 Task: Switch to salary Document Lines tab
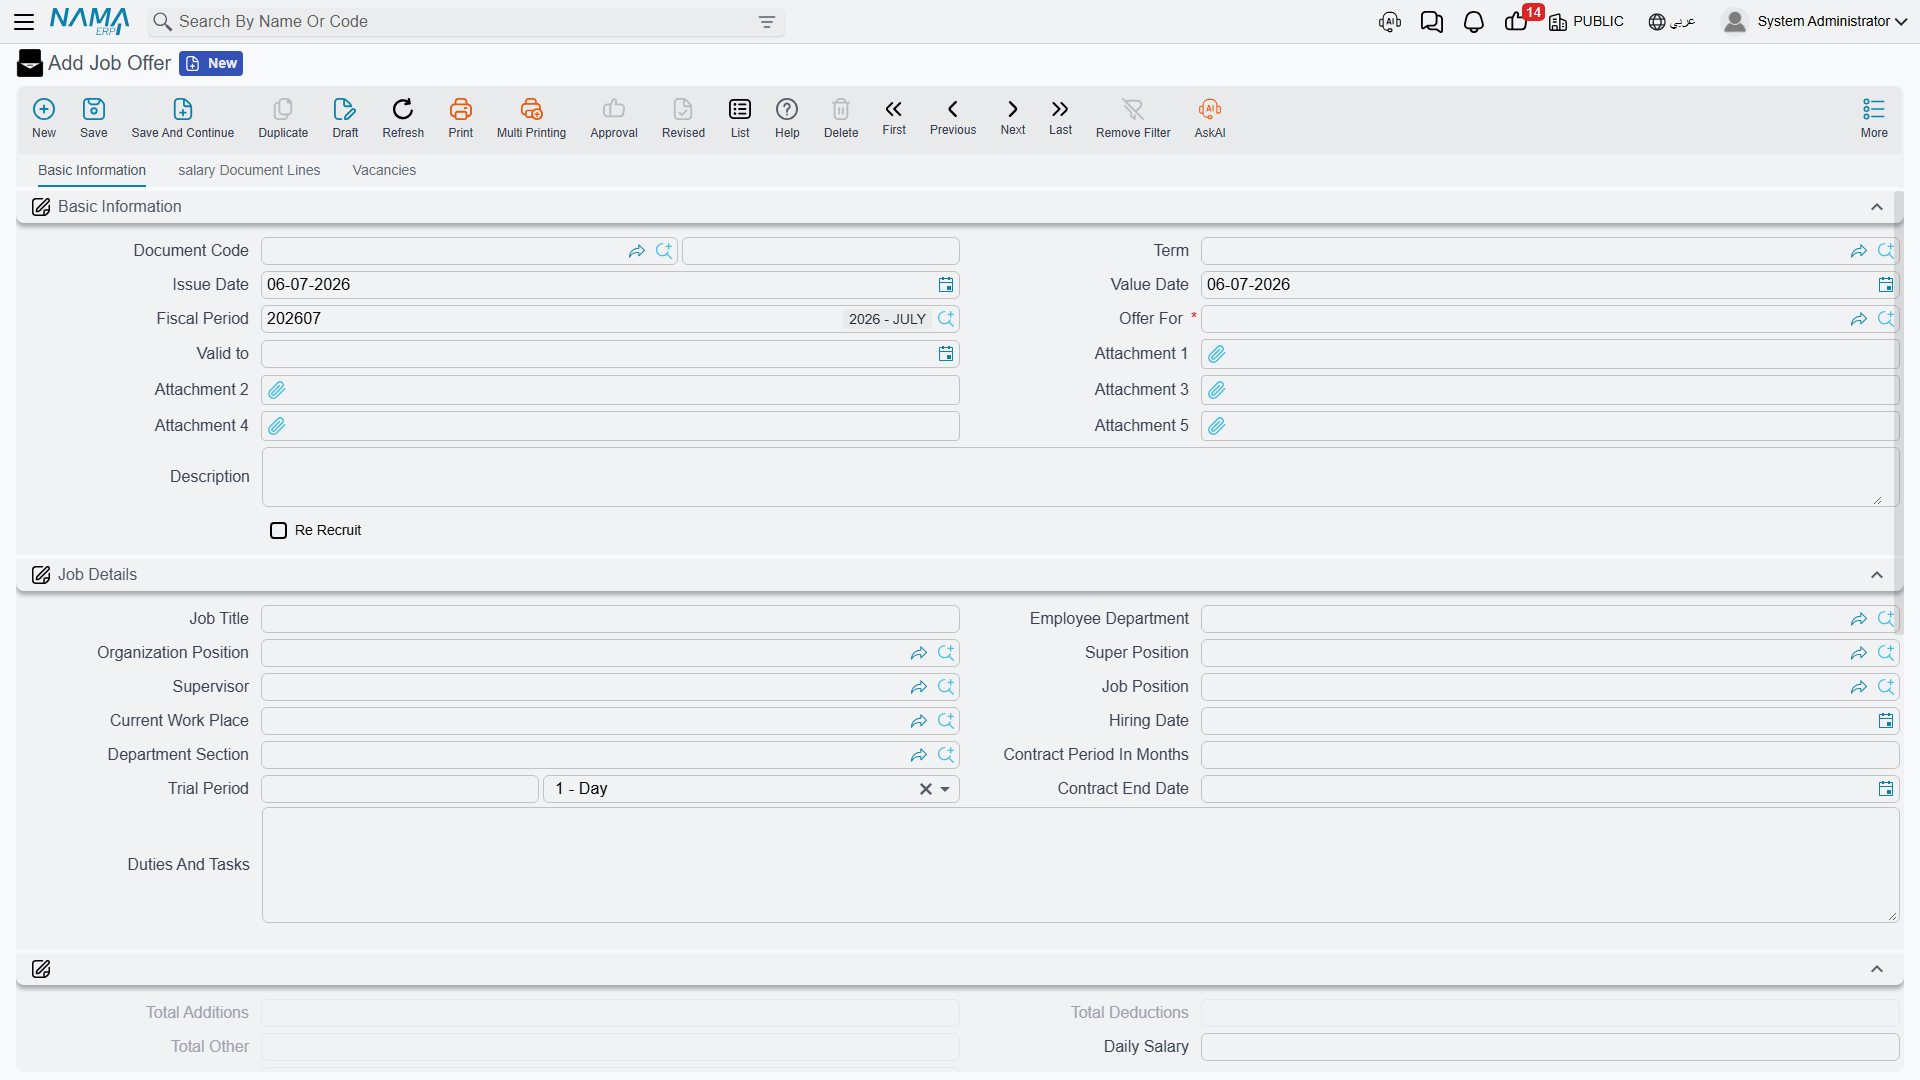tap(249, 171)
